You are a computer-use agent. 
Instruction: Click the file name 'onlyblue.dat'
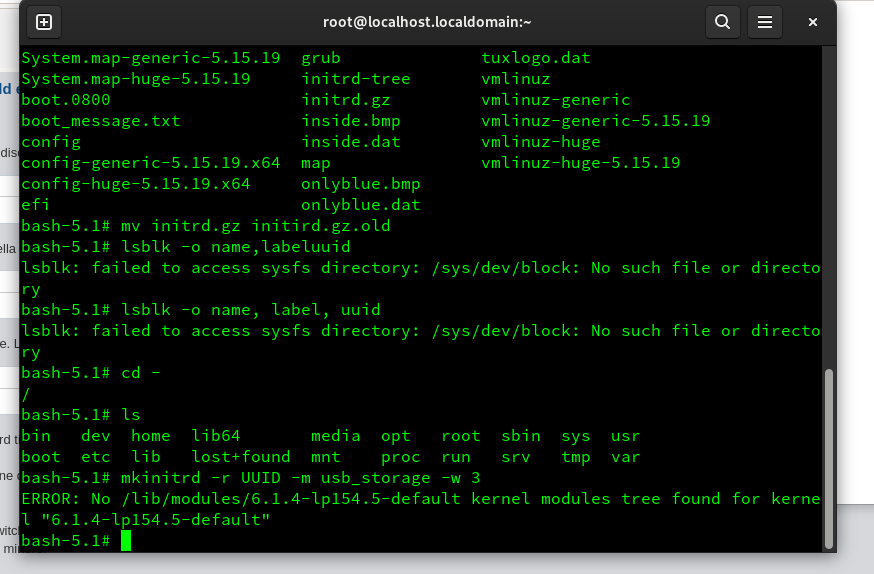pyautogui.click(x=361, y=205)
